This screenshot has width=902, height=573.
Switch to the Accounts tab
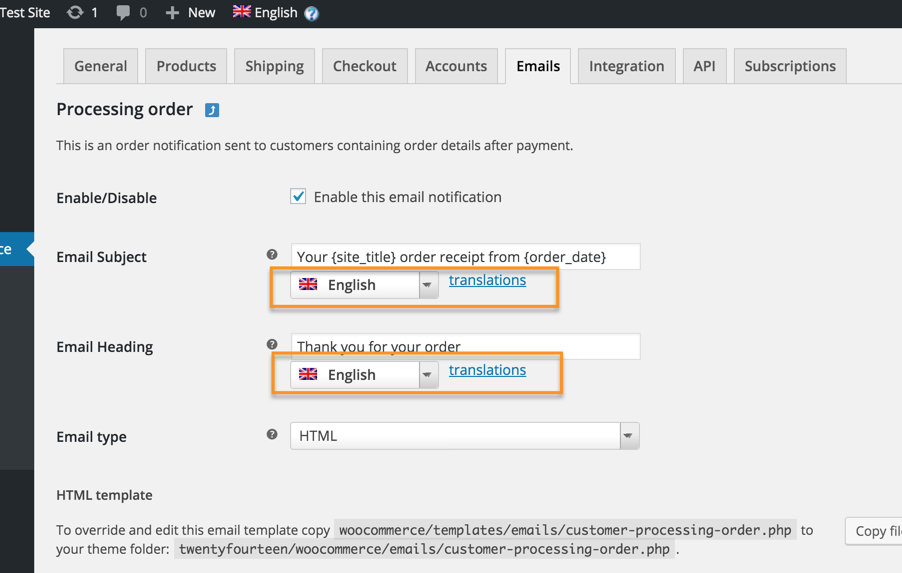(x=456, y=66)
